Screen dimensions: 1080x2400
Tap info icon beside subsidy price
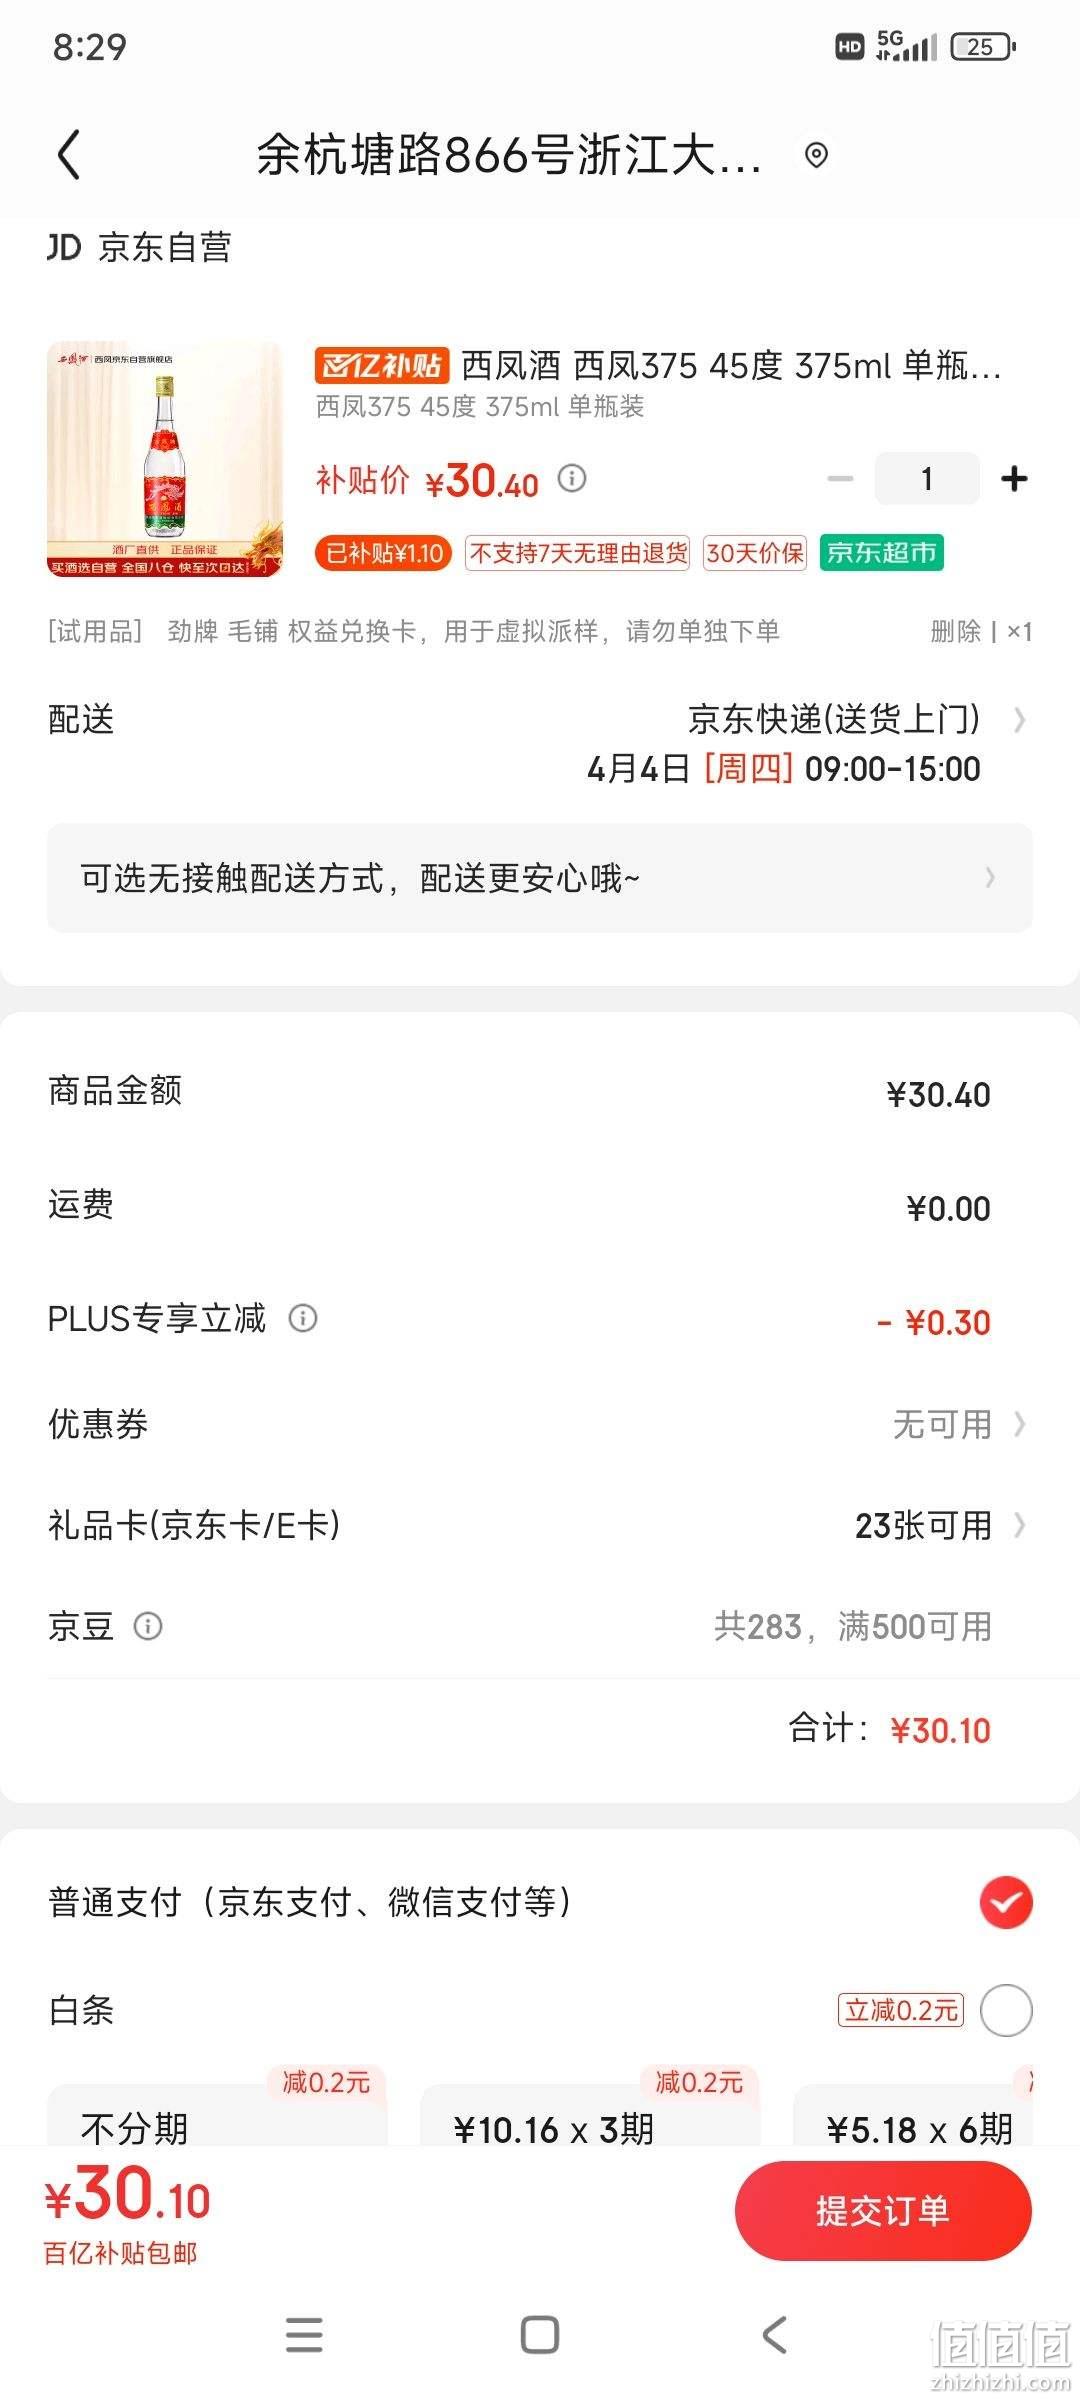572,478
